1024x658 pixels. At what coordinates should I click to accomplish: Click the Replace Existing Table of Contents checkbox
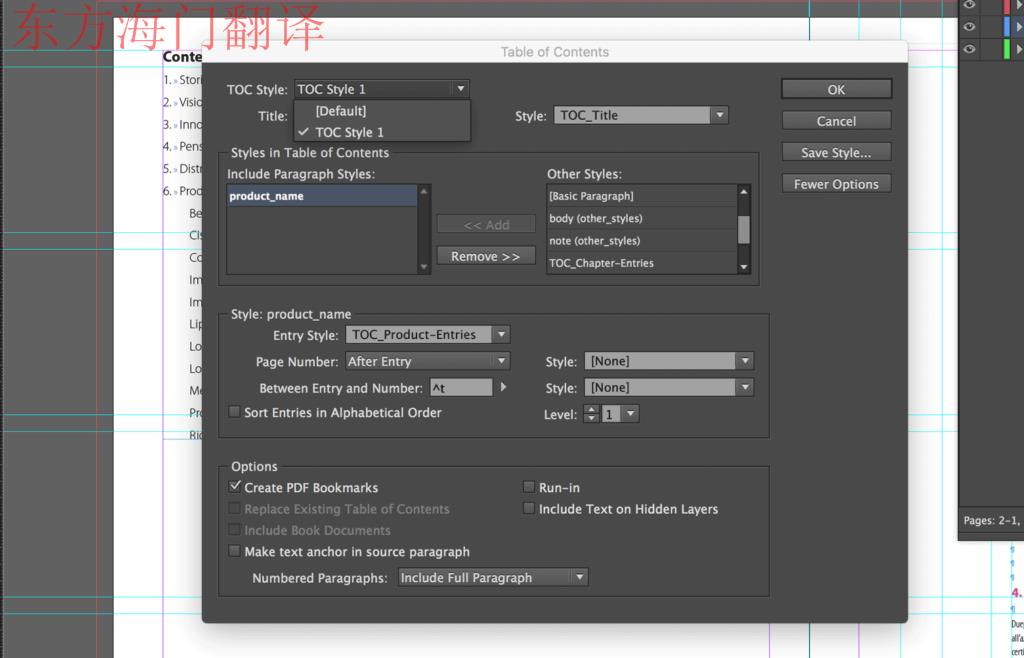tap(234, 509)
